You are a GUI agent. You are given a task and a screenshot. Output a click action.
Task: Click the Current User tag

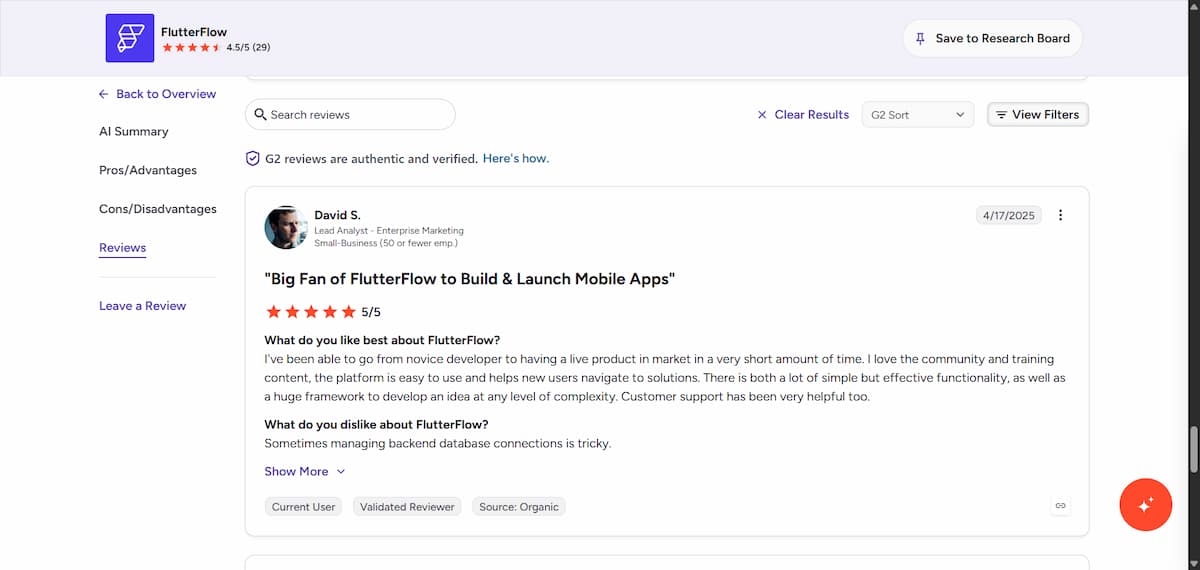[304, 507]
